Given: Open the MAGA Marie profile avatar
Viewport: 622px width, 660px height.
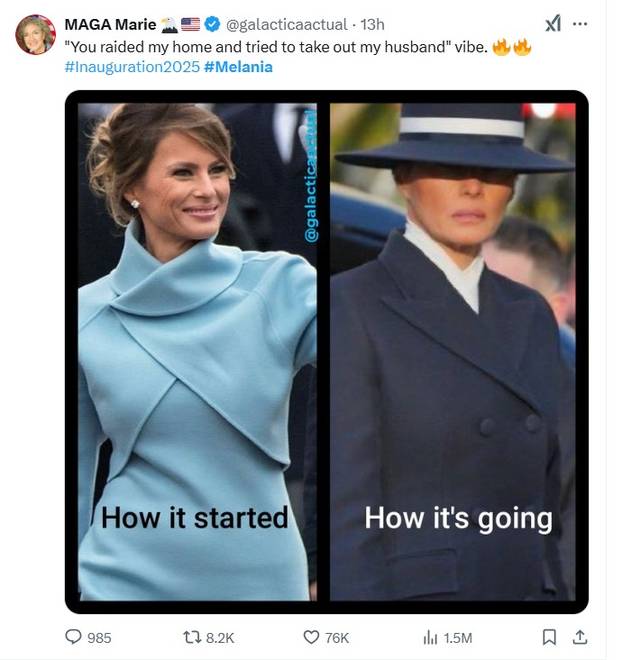Looking at the screenshot, I should pyautogui.click(x=35, y=35).
